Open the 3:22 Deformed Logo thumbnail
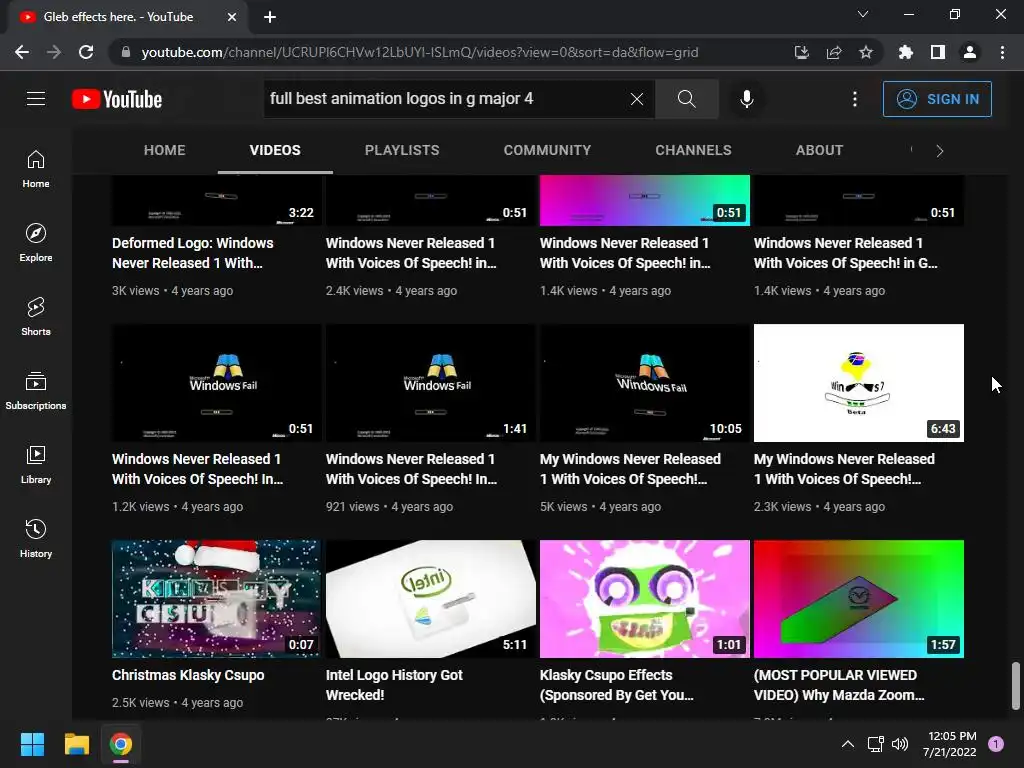Screen dimensions: 1024x768 (x=216, y=200)
